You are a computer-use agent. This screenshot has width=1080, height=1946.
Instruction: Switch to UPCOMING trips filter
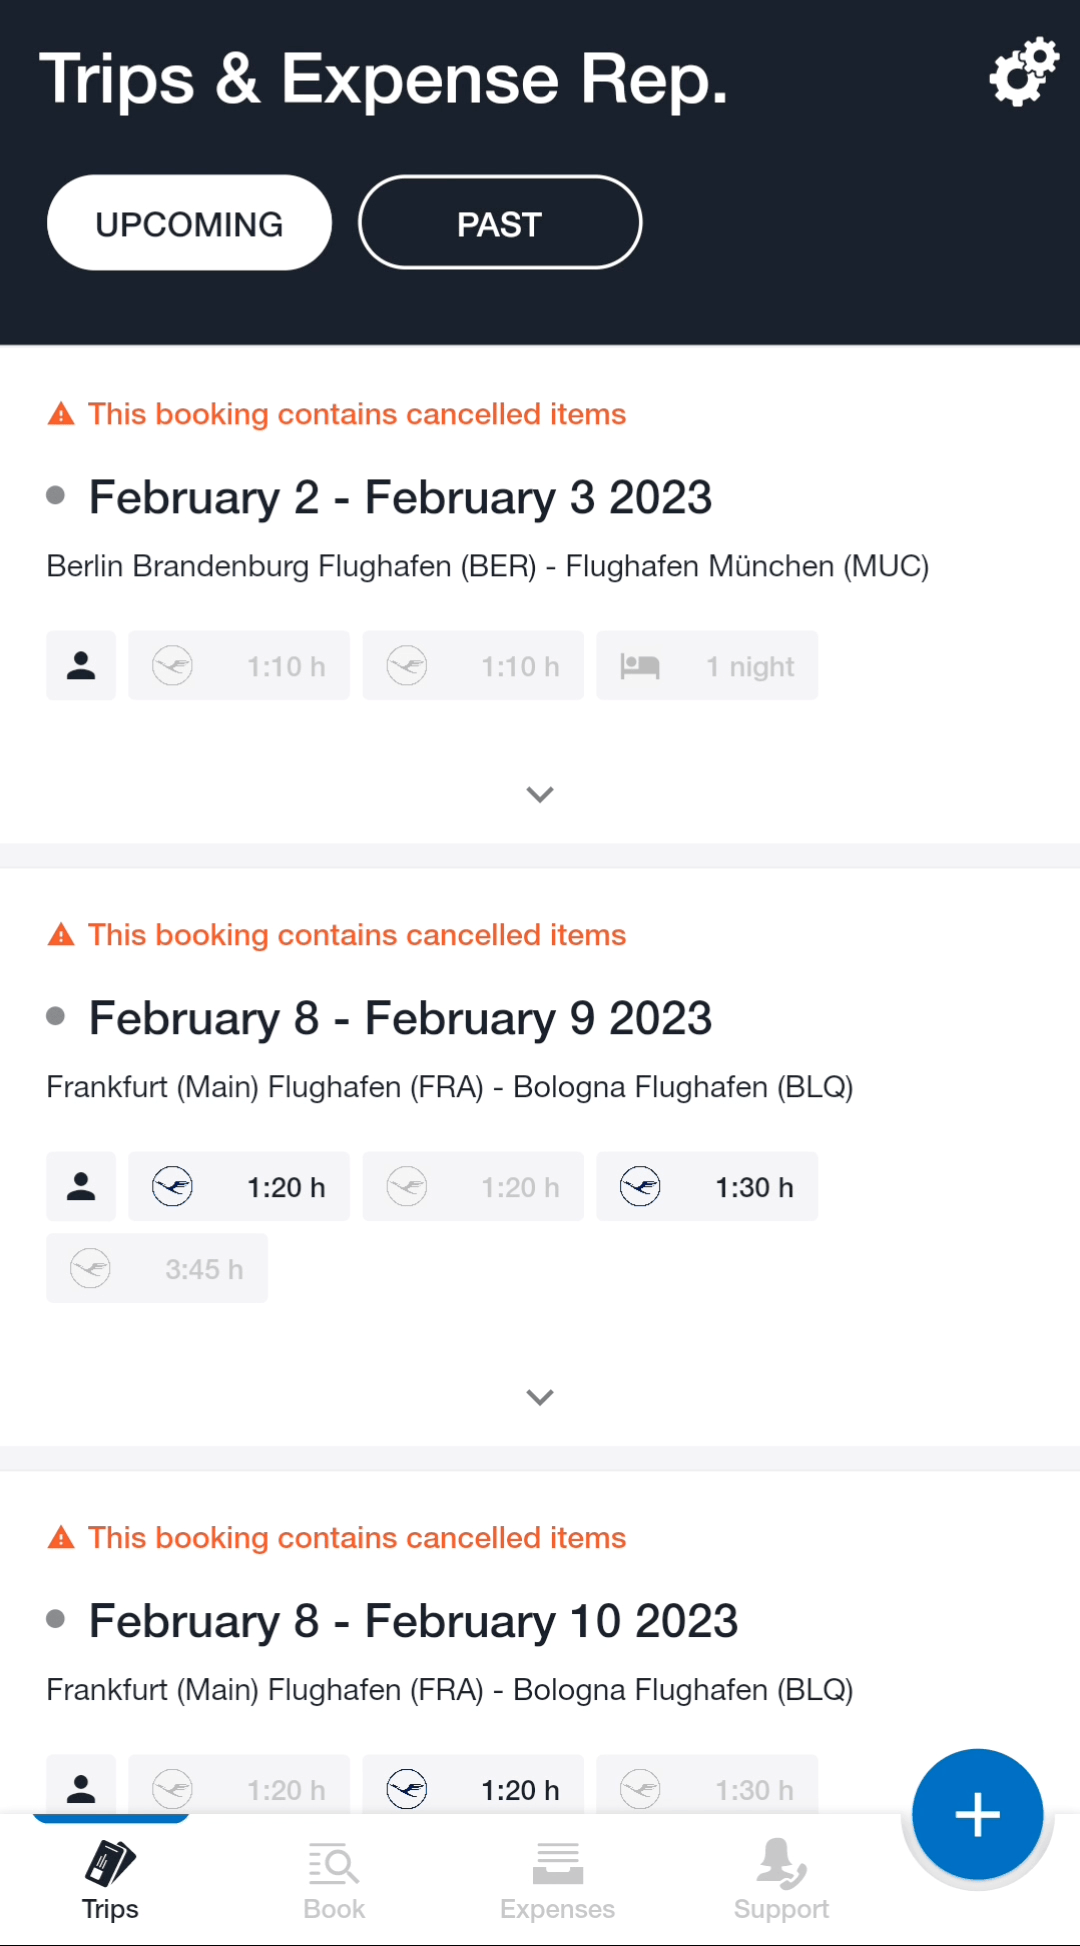click(x=189, y=223)
